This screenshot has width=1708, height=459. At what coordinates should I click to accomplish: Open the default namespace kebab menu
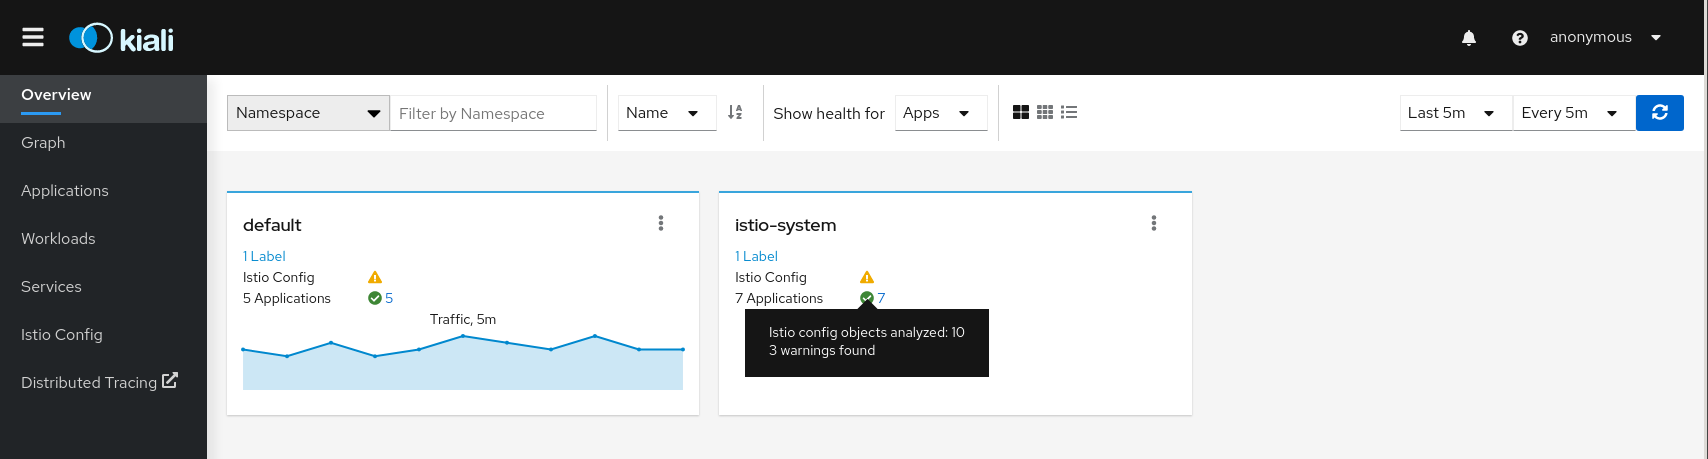661,223
